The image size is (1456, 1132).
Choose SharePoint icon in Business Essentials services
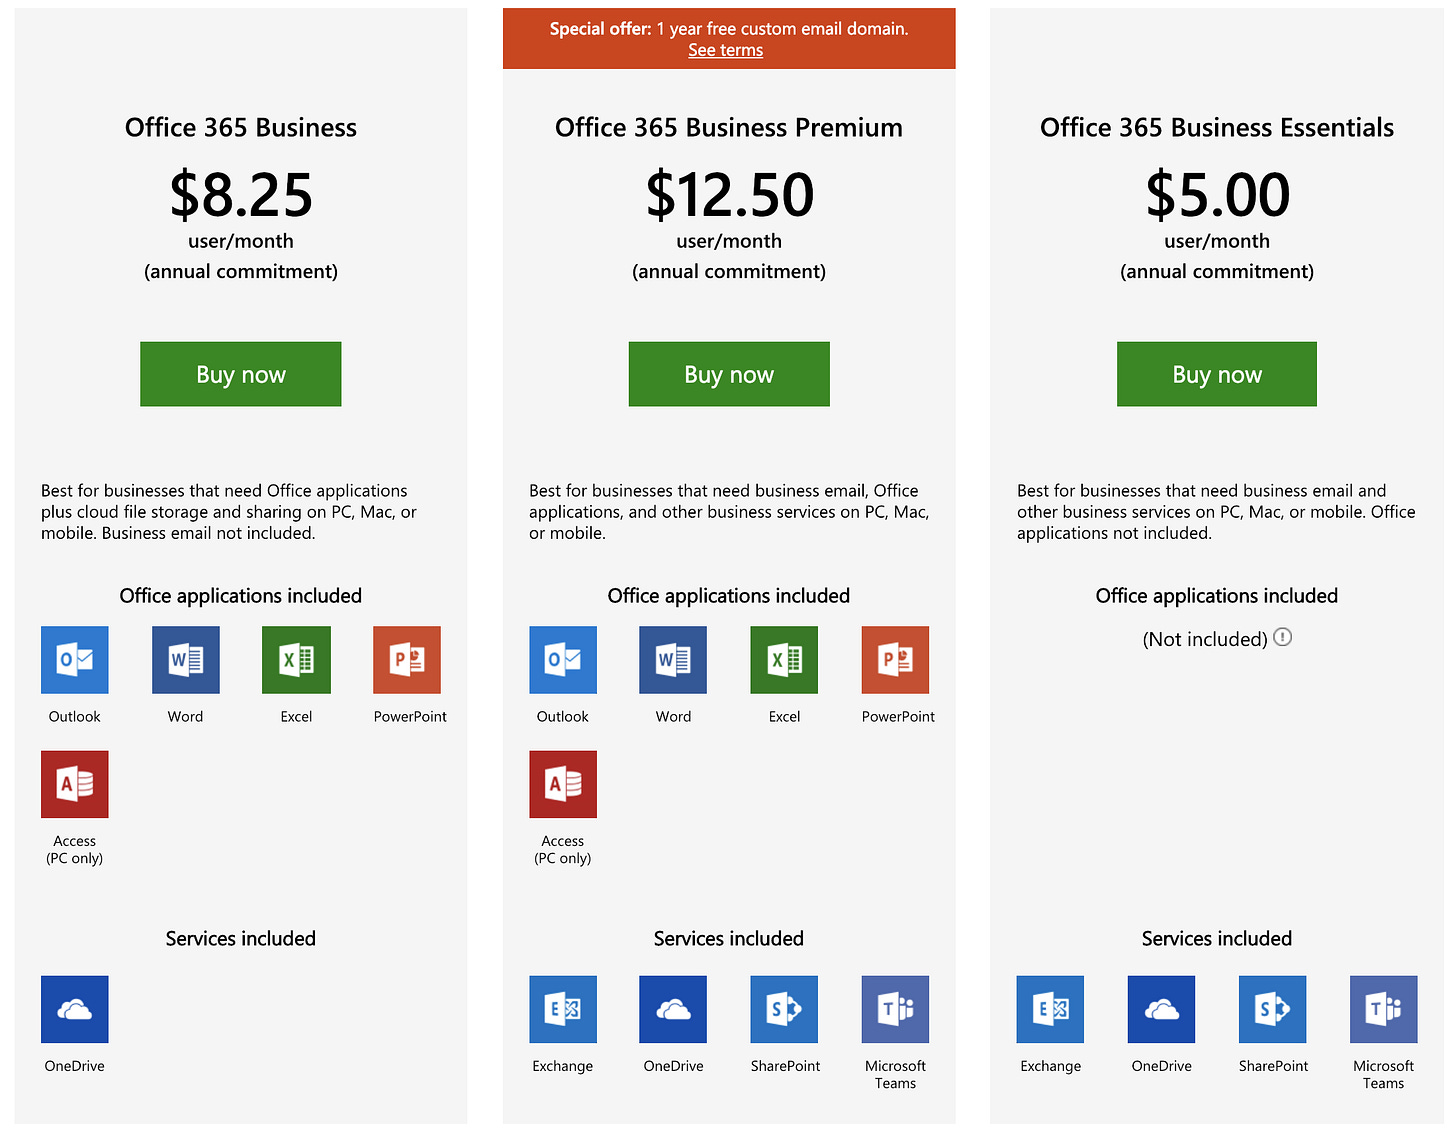pyautogui.click(x=1273, y=1010)
